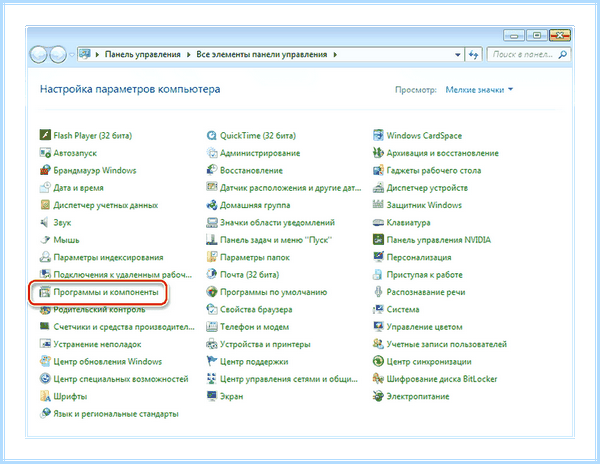Viewport: 600px width, 464px height.
Task: Select Все элементы панели управления breadcrumb
Action: pos(262,54)
